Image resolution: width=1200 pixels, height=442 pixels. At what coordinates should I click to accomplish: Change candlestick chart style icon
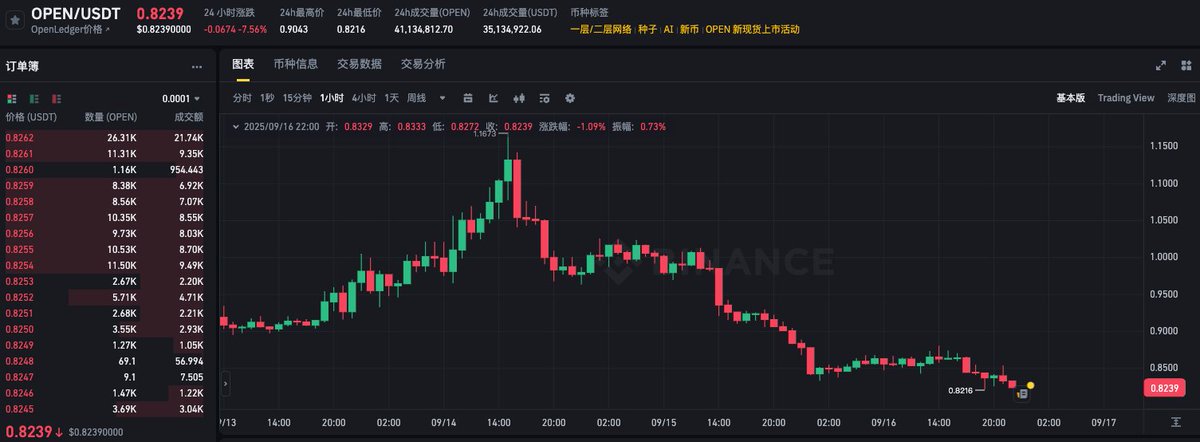518,98
